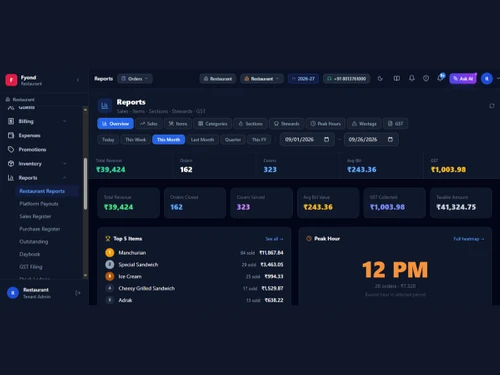Open the GST tab

[395, 124]
